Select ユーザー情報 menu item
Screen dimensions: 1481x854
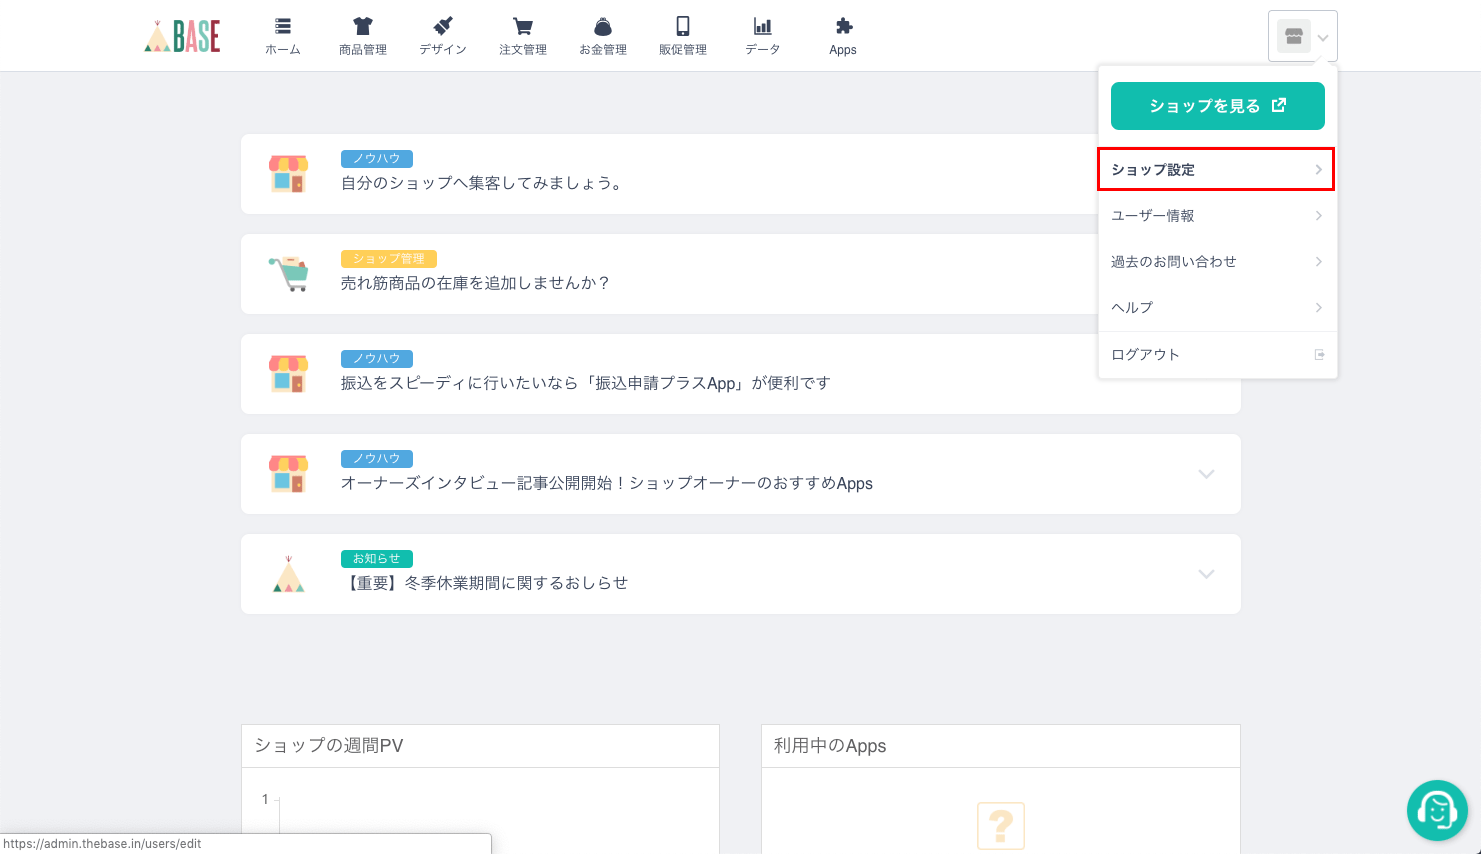click(x=1217, y=216)
